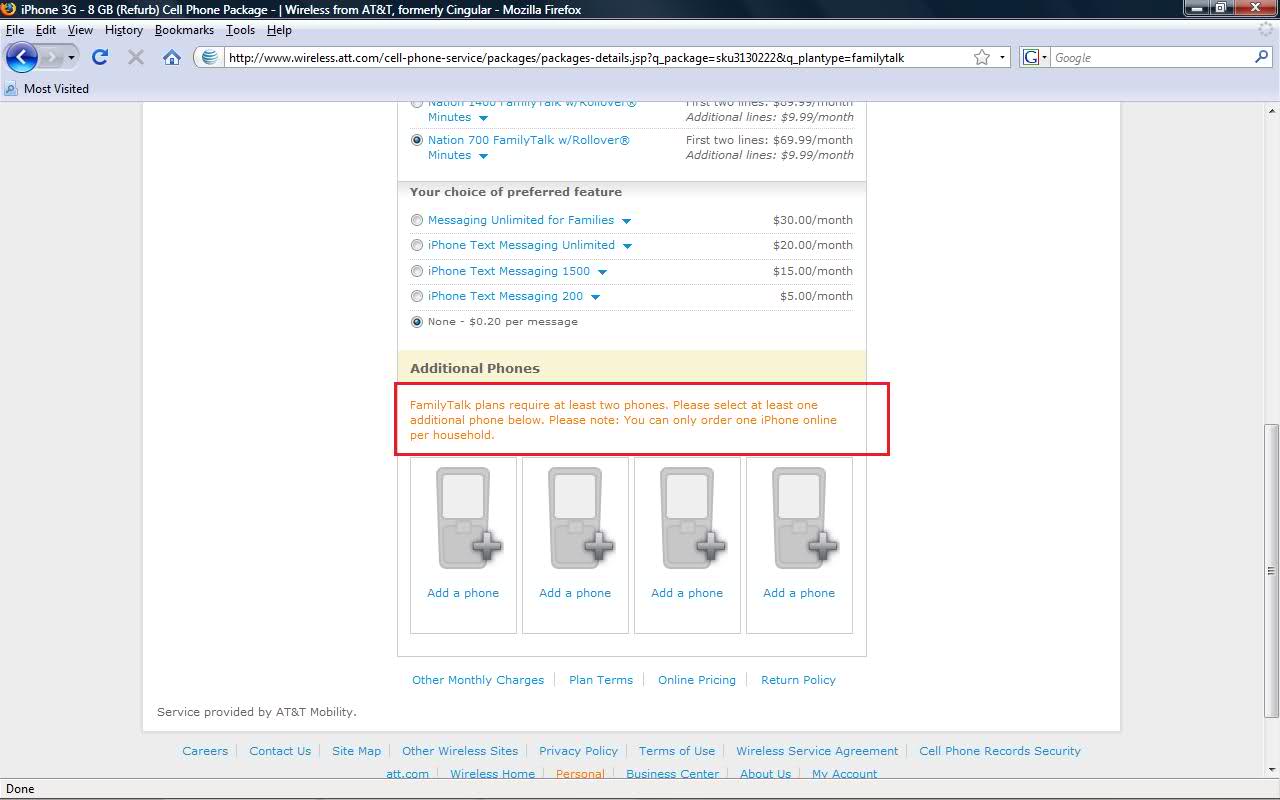Screen dimensions: 1280x800
Task: Reload the page with the refresh icon
Action: point(100,57)
